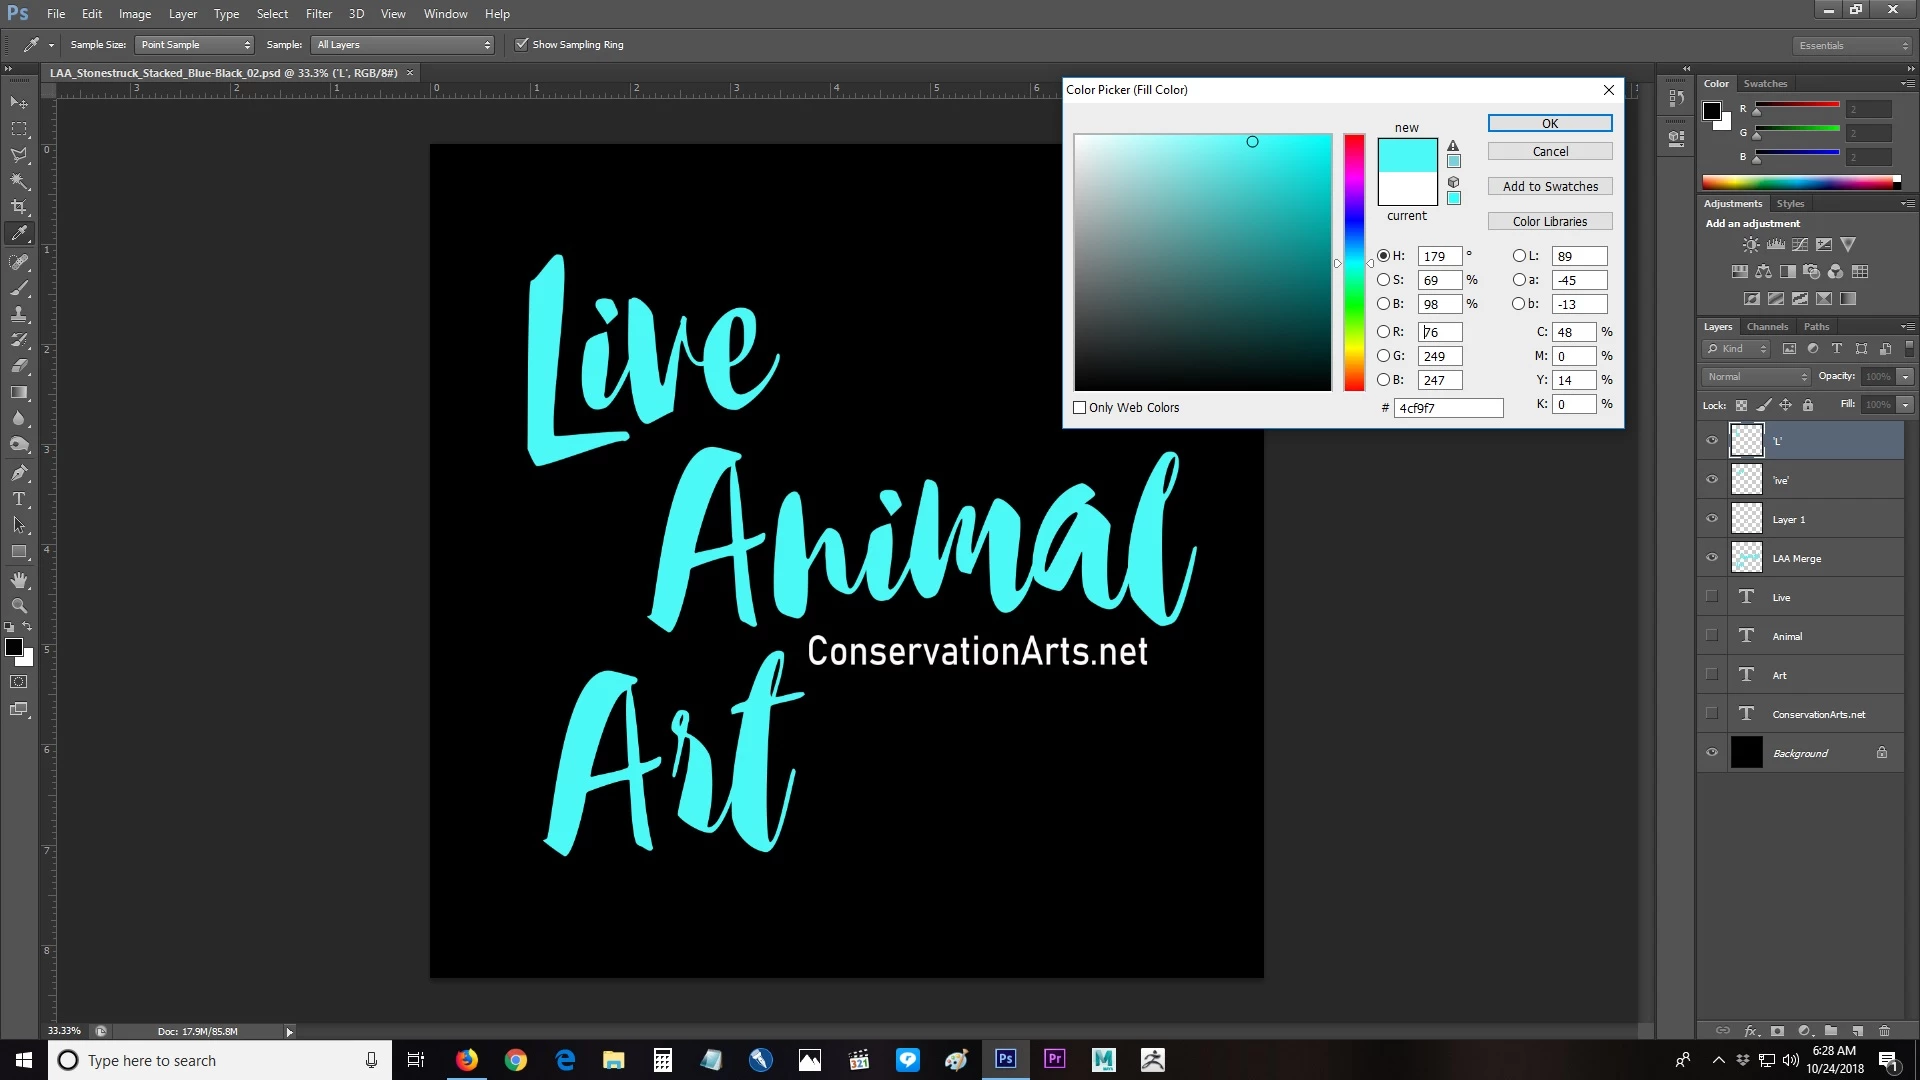Open the Sample Size dropdown
Screen dimensions: 1920x1080
point(194,45)
